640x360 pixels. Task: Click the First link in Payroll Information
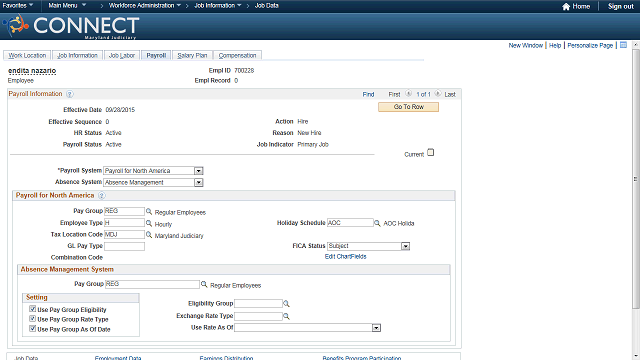point(394,94)
